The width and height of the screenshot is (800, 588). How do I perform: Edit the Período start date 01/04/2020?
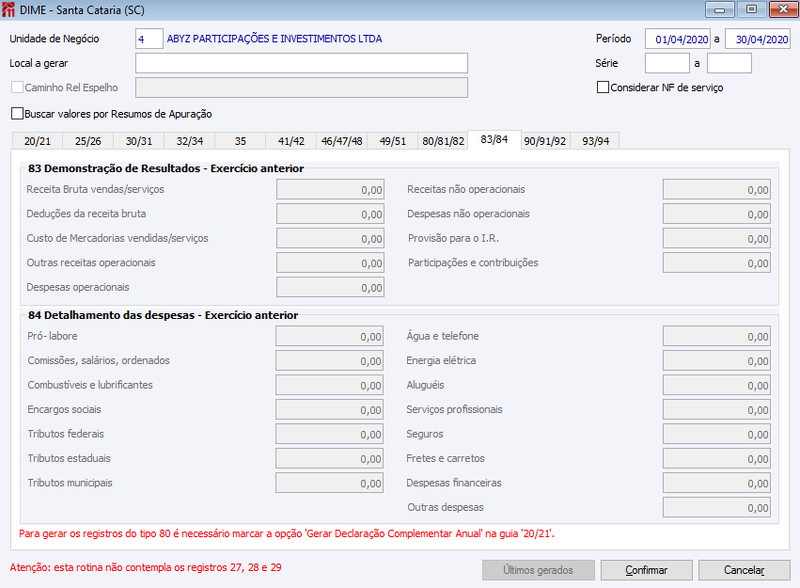click(678, 39)
